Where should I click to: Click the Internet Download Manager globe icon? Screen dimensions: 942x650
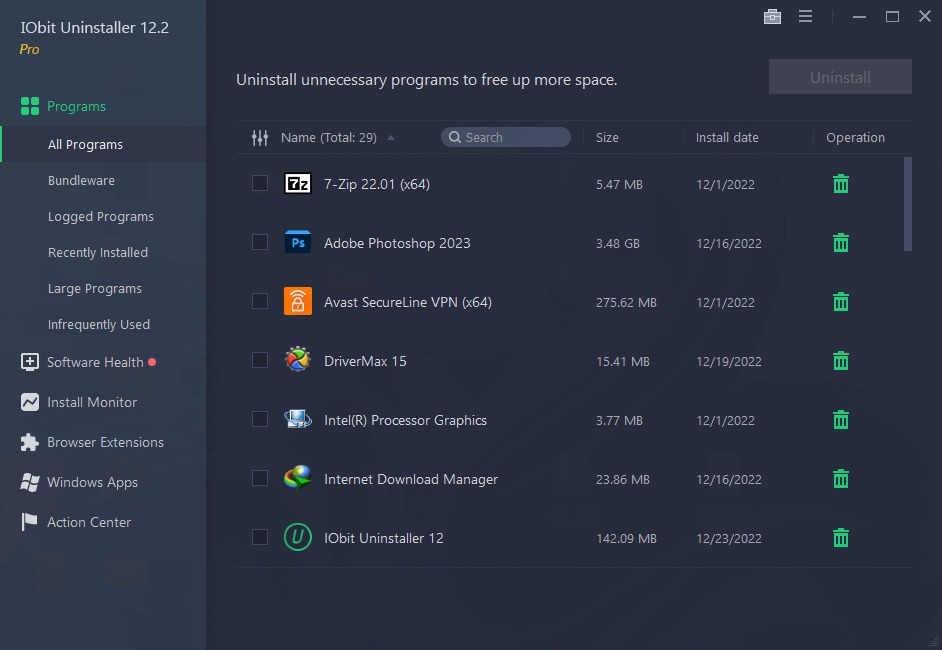tap(297, 478)
